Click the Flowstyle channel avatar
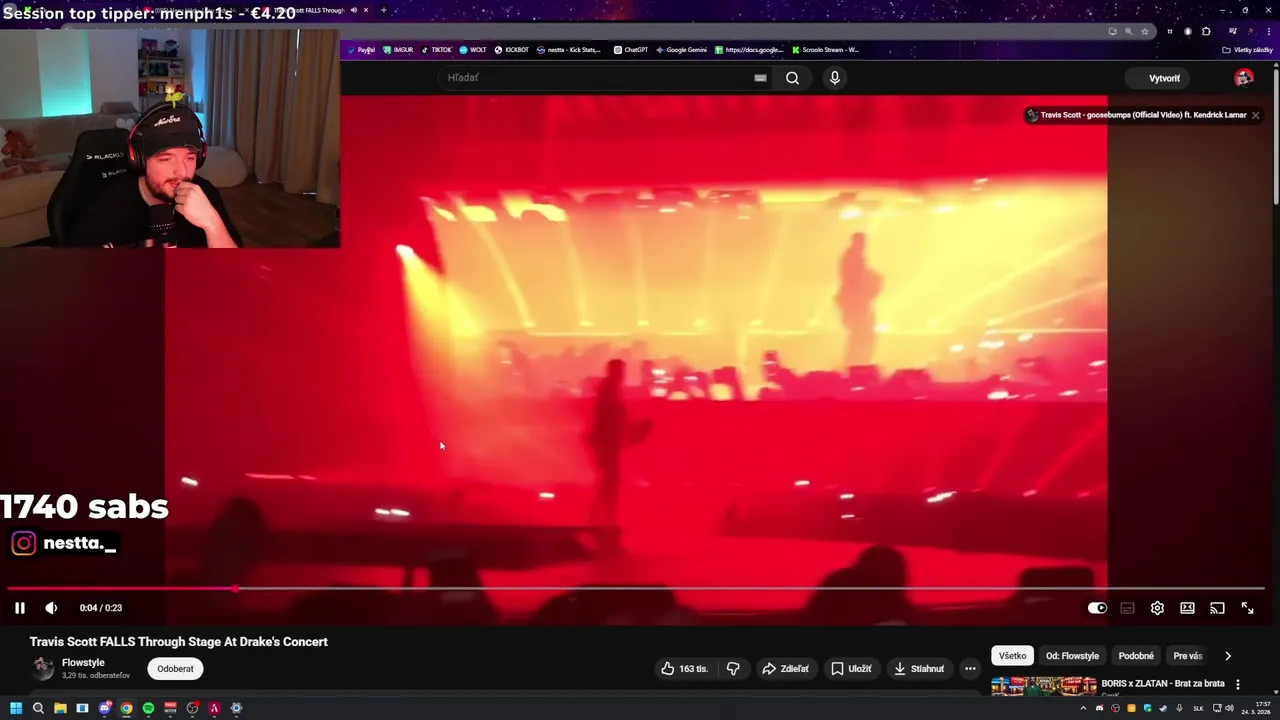 click(x=43, y=668)
